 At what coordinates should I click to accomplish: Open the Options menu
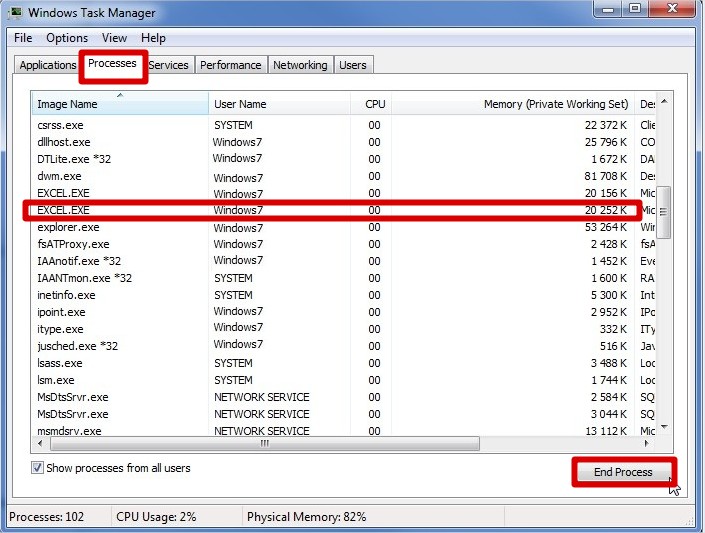[67, 38]
